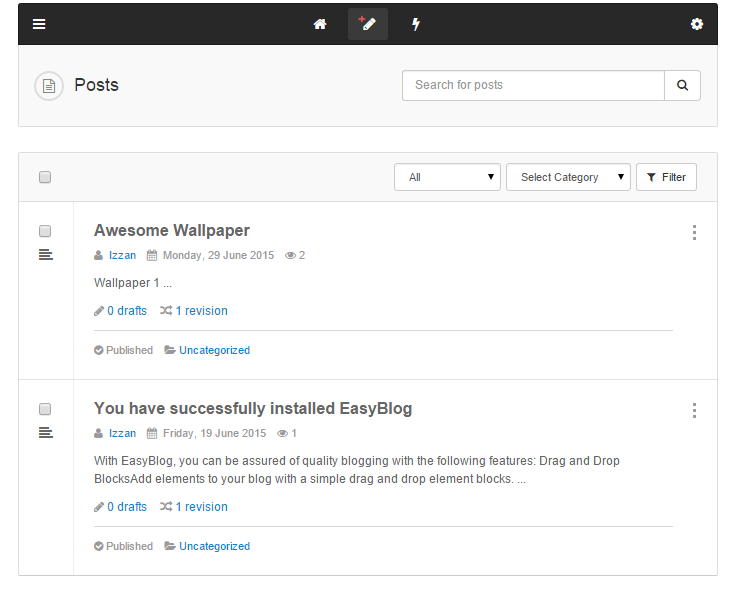Open the Select Category dropdown
735x597 pixels.
tap(568, 177)
